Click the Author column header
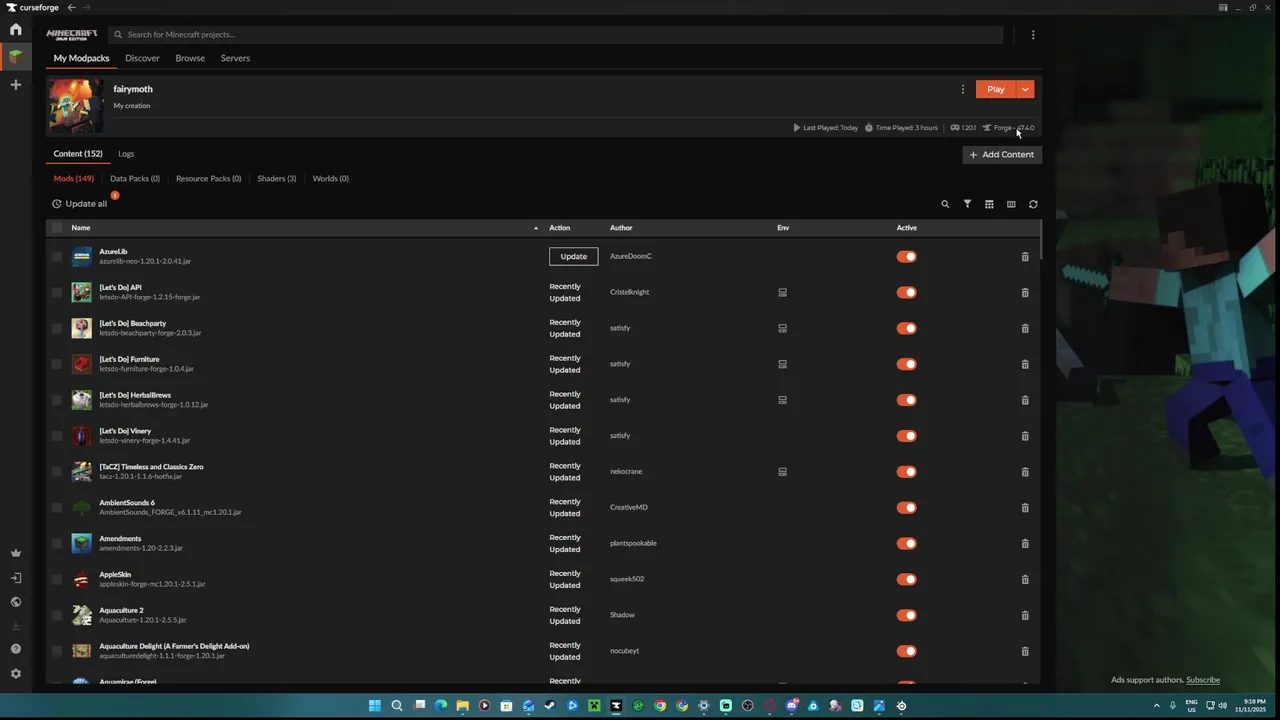The image size is (1280, 720). (x=621, y=228)
